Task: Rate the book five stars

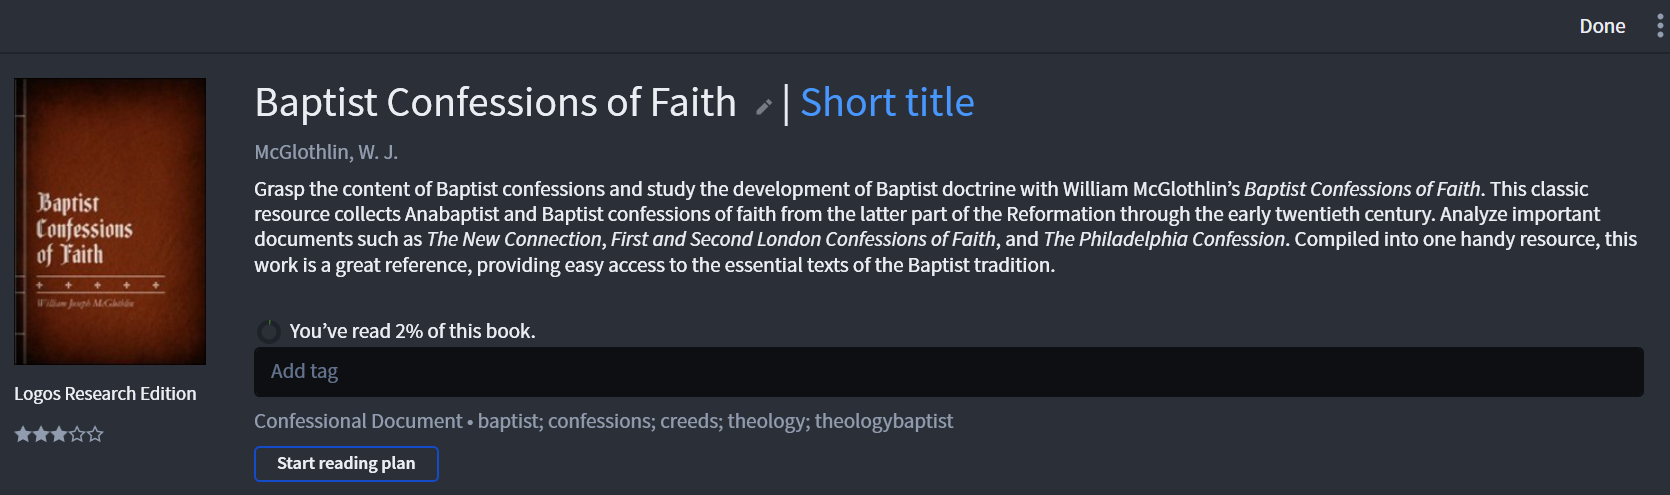Action: pyautogui.click(x=95, y=434)
